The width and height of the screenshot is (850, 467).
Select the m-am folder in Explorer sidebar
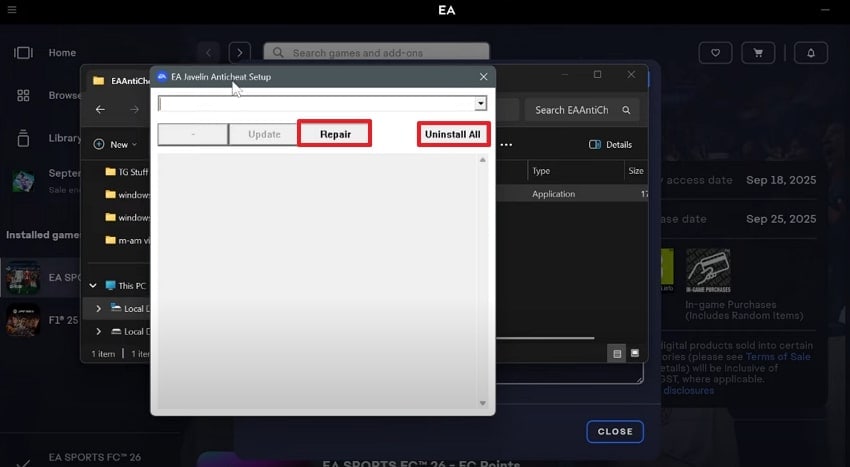127,240
